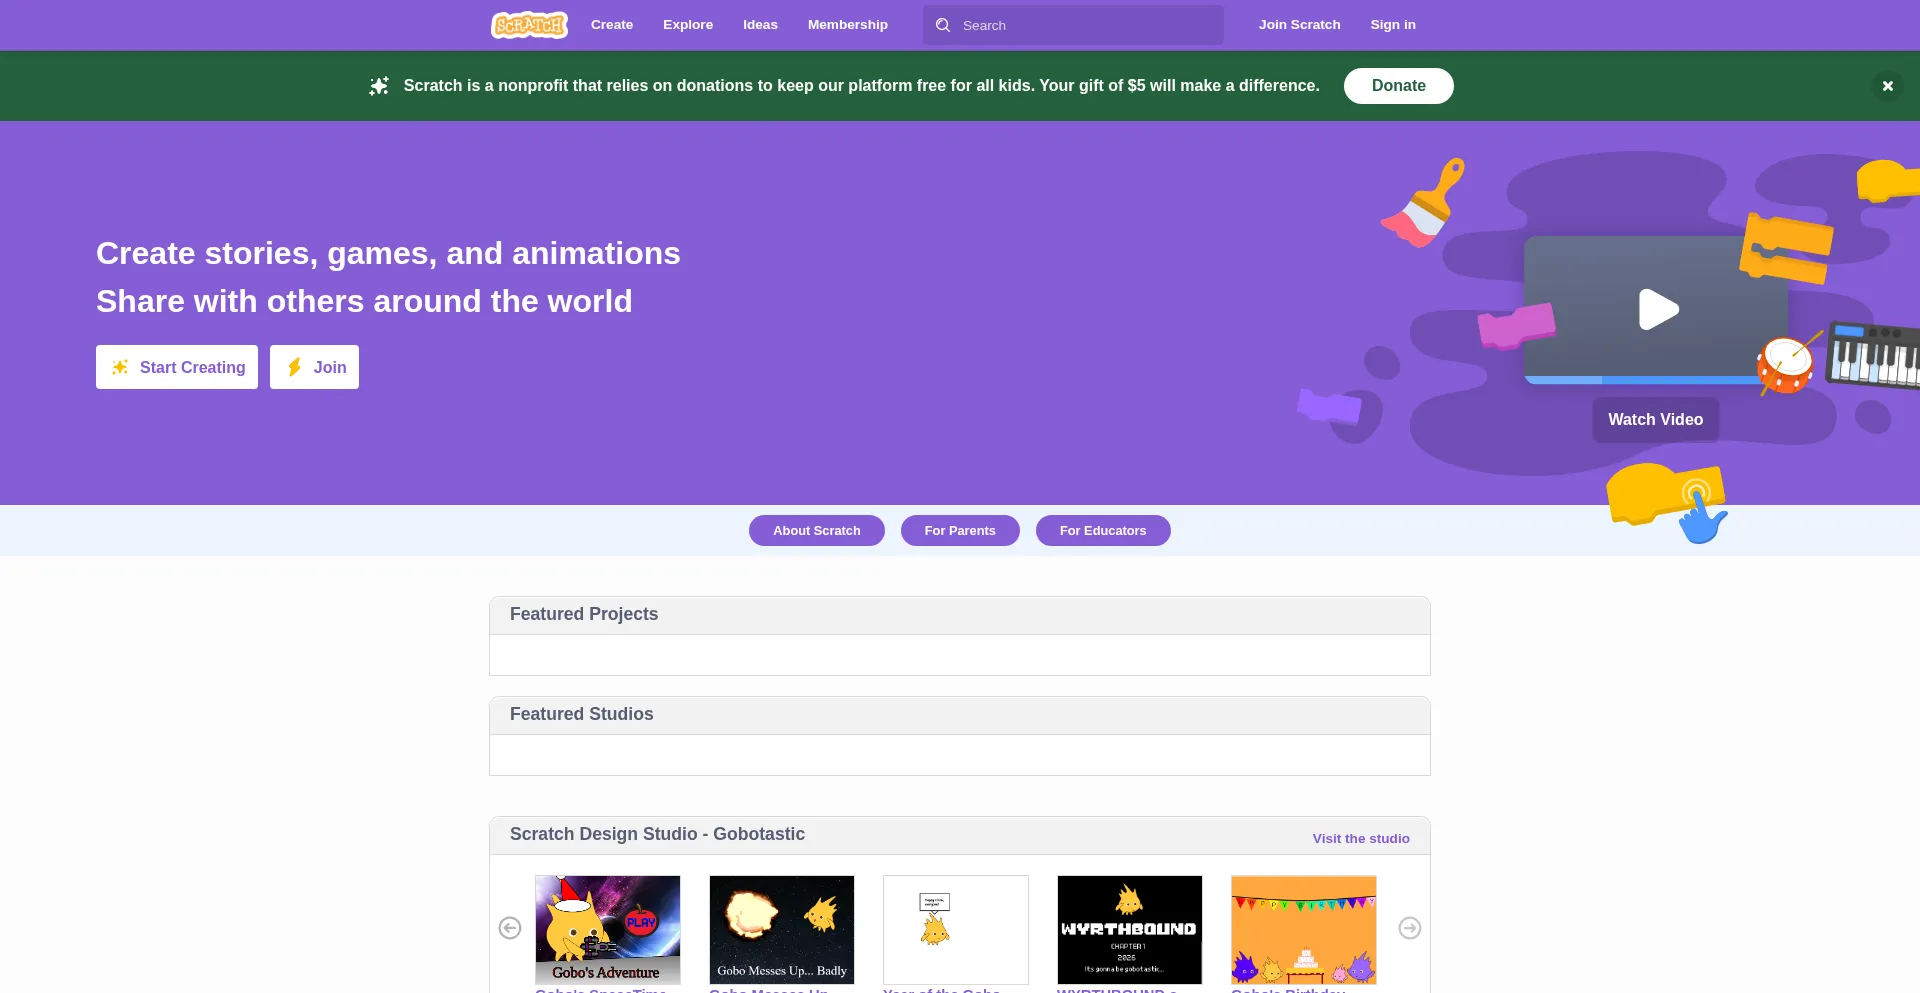1920x993 pixels.
Task: Open Join Scratch registration
Action: point(1299,24)
